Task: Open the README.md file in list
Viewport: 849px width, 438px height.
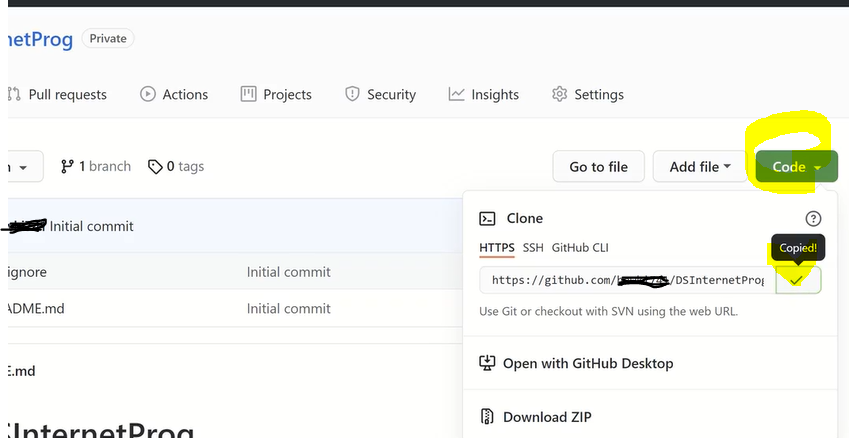Action: 36,309
